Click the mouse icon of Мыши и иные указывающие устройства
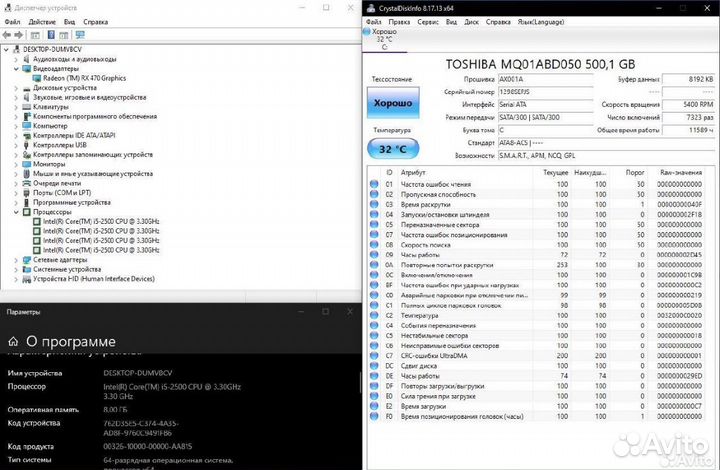The width and height of the screenshot is (720, 470). [26, 173]
